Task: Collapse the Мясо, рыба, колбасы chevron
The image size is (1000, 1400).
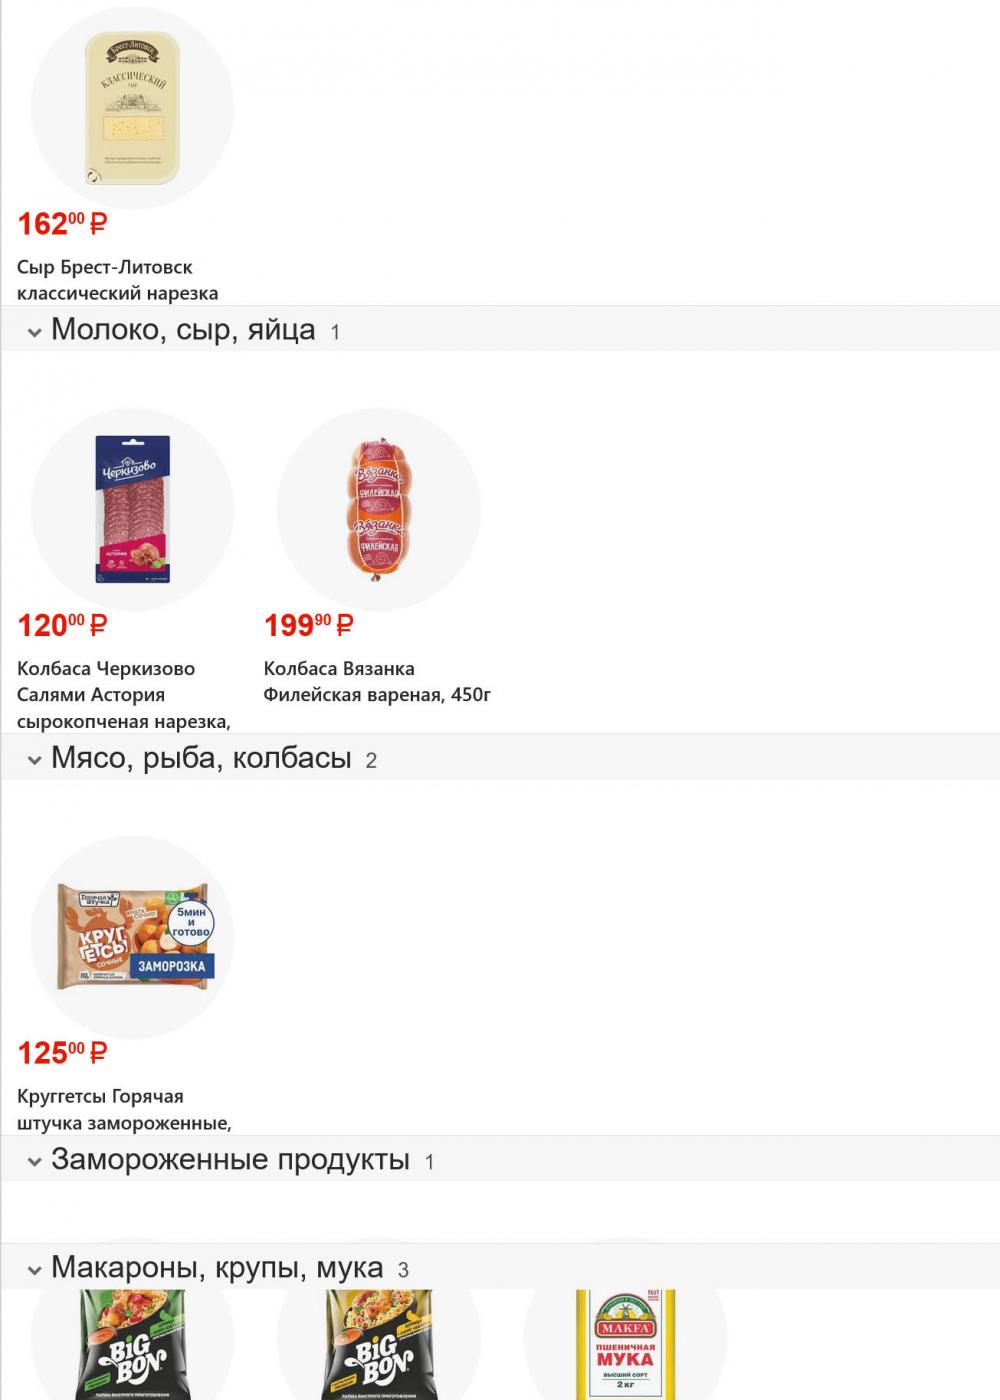Action: tap(34, 761)
